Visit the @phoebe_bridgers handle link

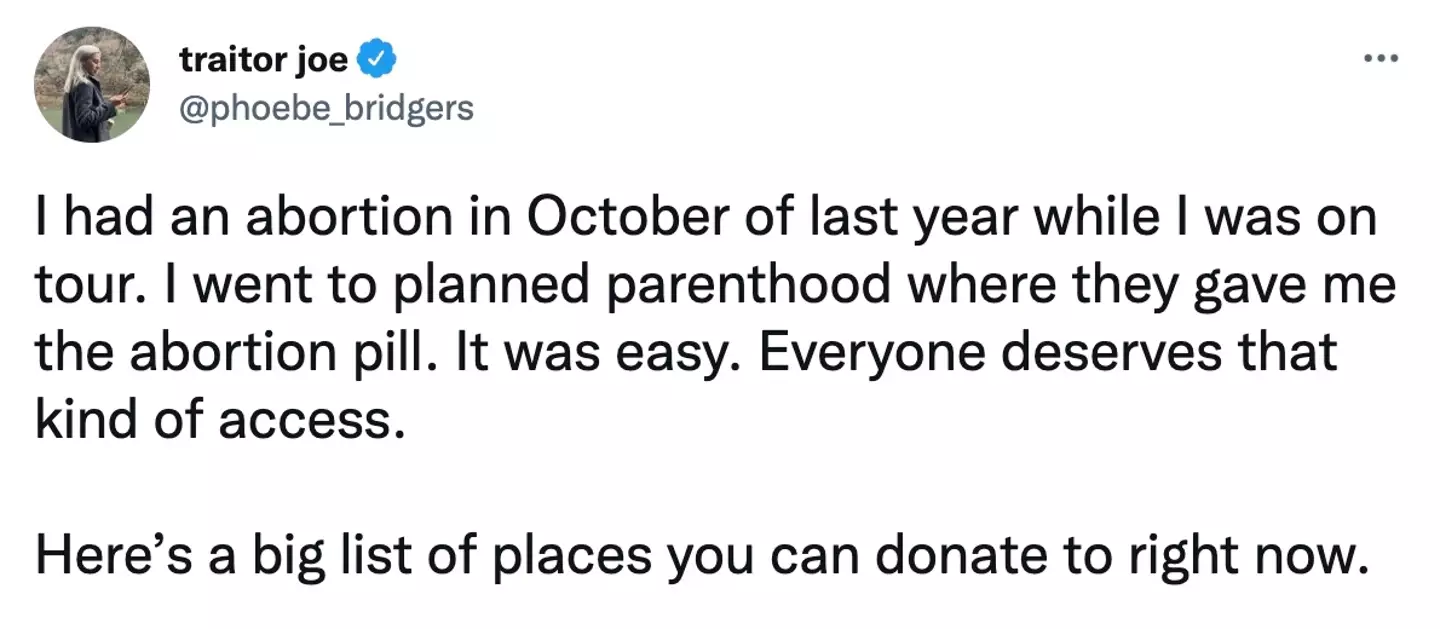326,107
